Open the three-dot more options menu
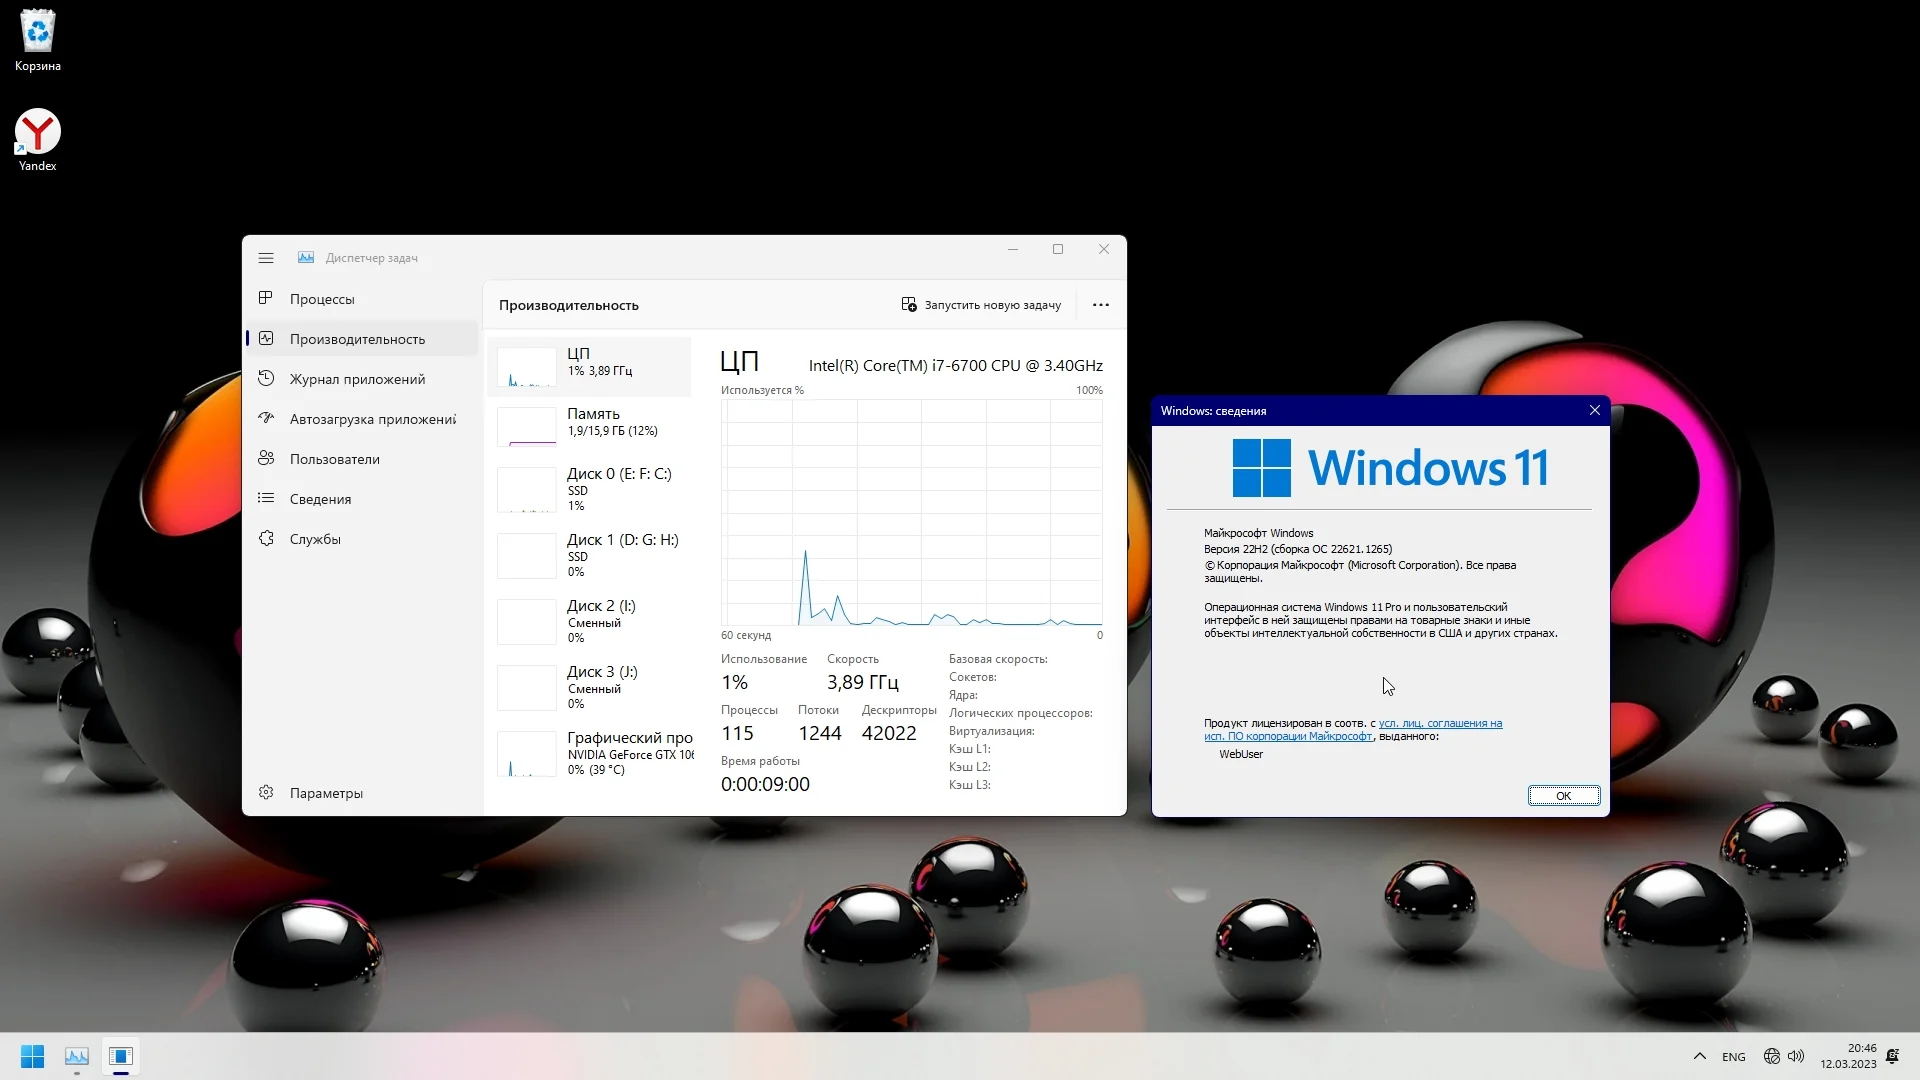The width and height of the screenshot is (1920, 1080). coord(1100,305)
